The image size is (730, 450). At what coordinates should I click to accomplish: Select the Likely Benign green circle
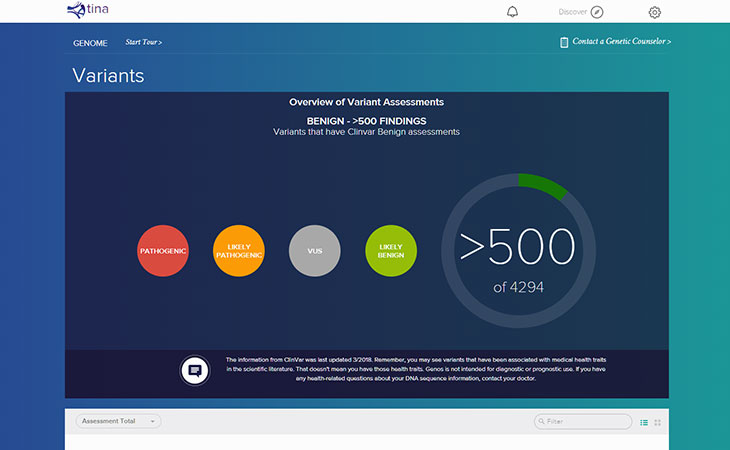pyautogui.click(x=390, y=250)
